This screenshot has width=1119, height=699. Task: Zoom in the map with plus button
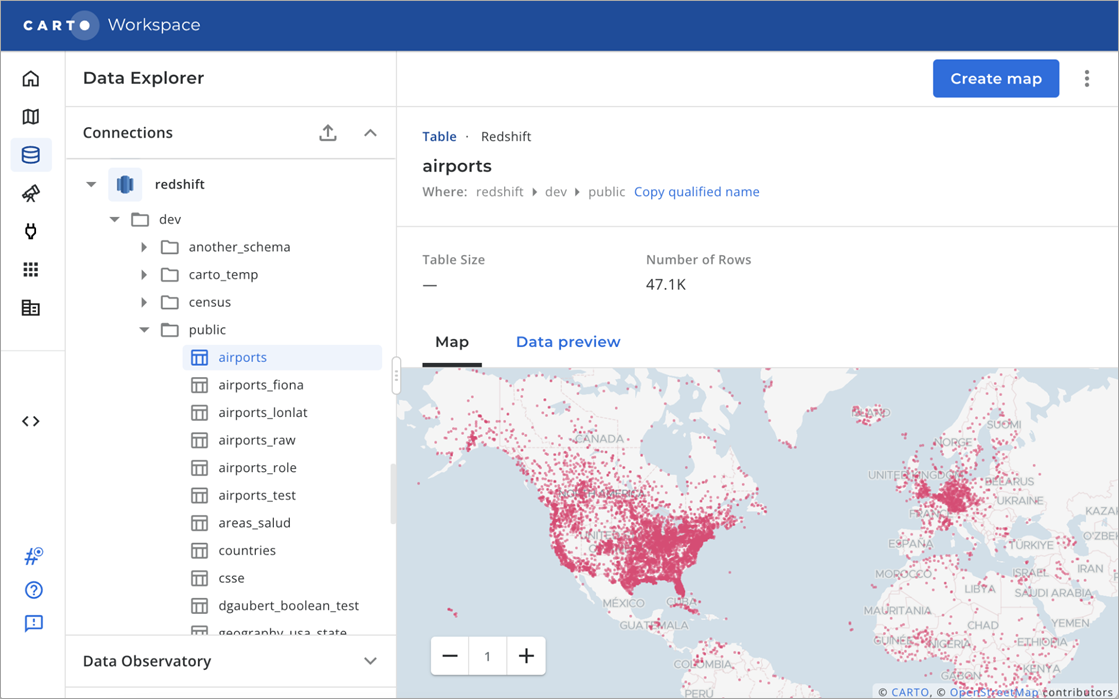pyautogui.click(x=526, y=655)
